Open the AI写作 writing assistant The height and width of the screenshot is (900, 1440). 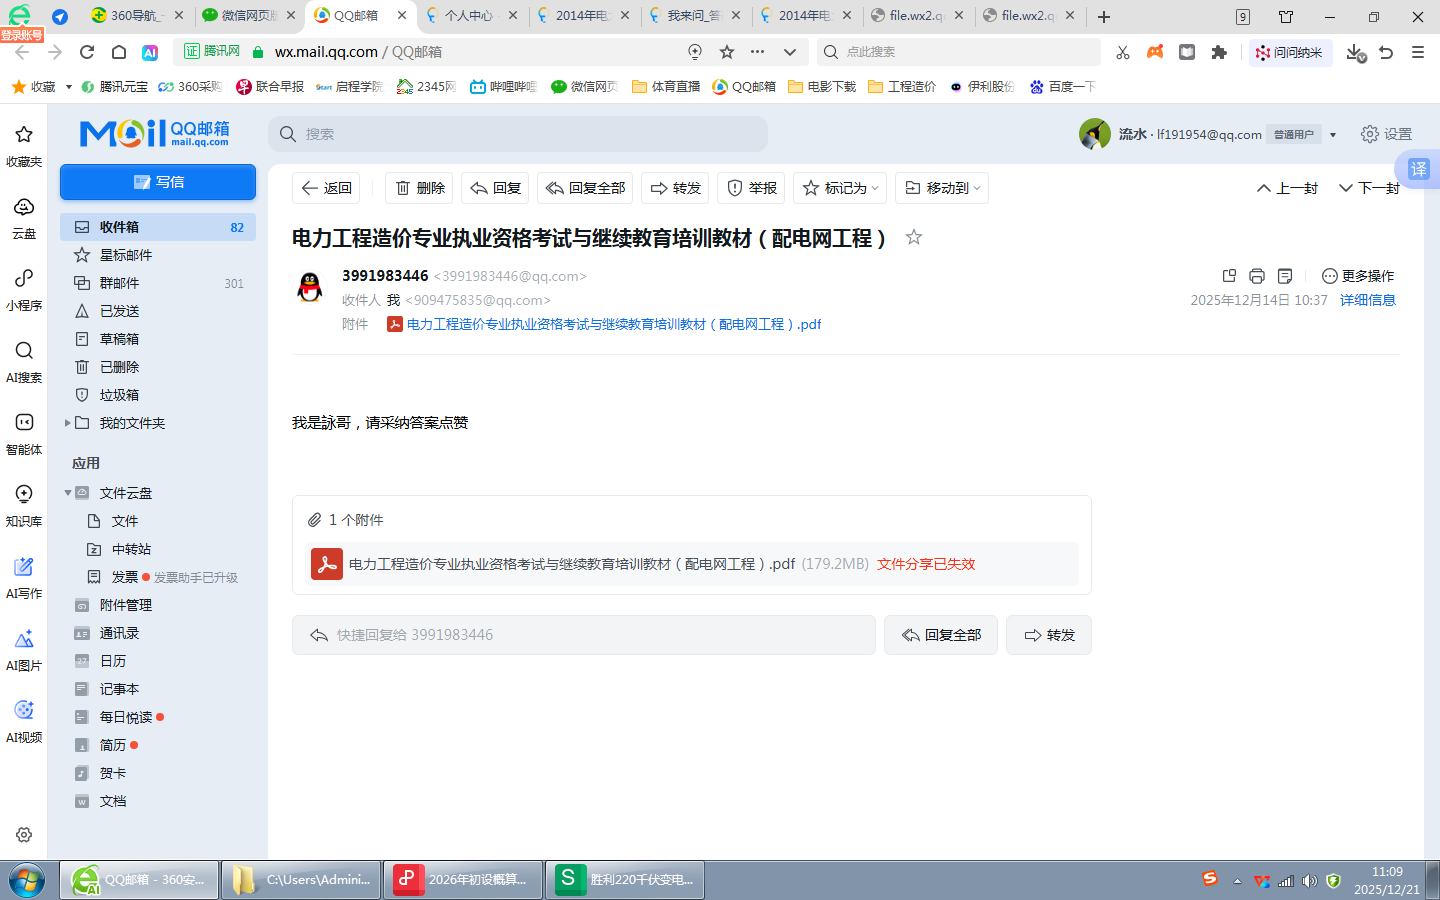23,576
